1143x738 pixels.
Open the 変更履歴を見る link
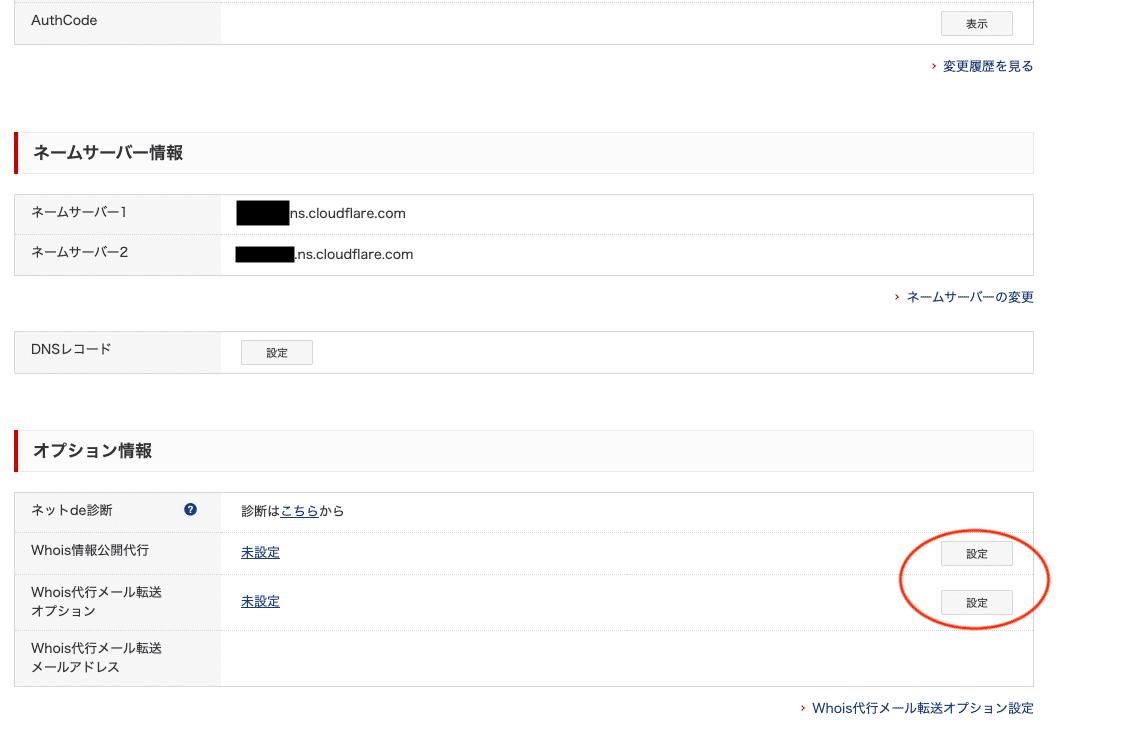988,66
